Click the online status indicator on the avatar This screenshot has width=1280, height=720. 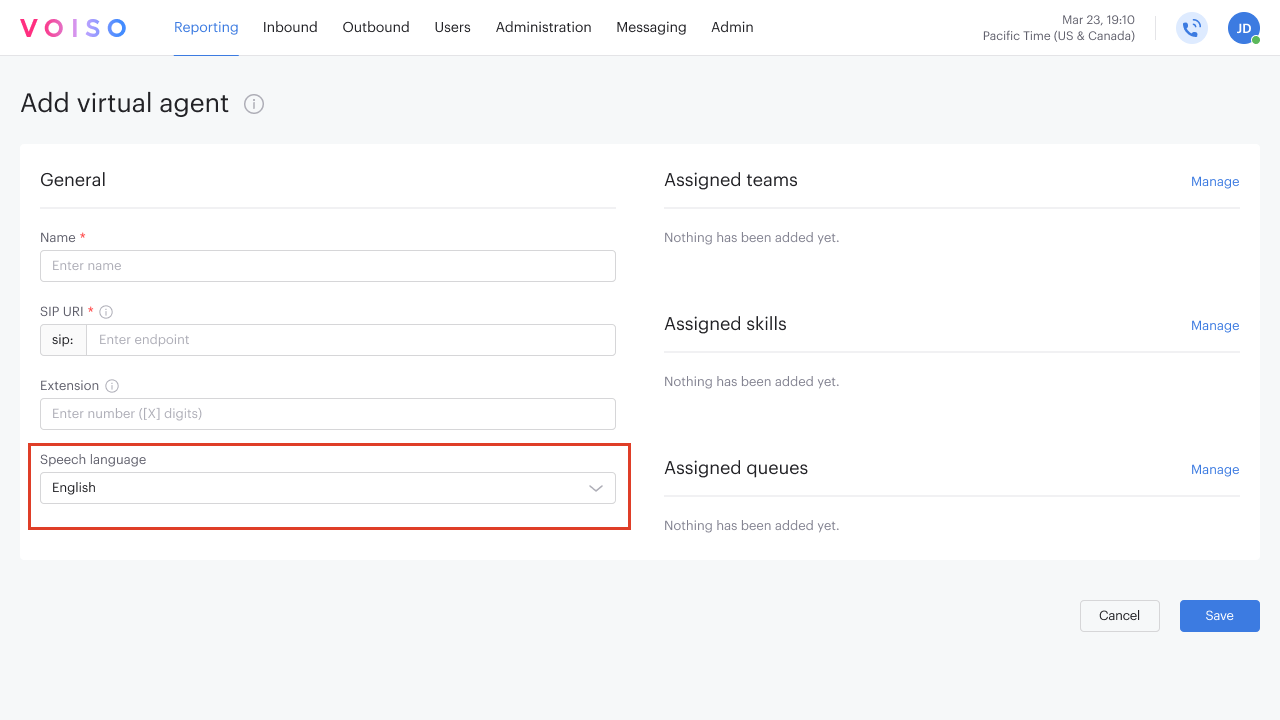1254,39
